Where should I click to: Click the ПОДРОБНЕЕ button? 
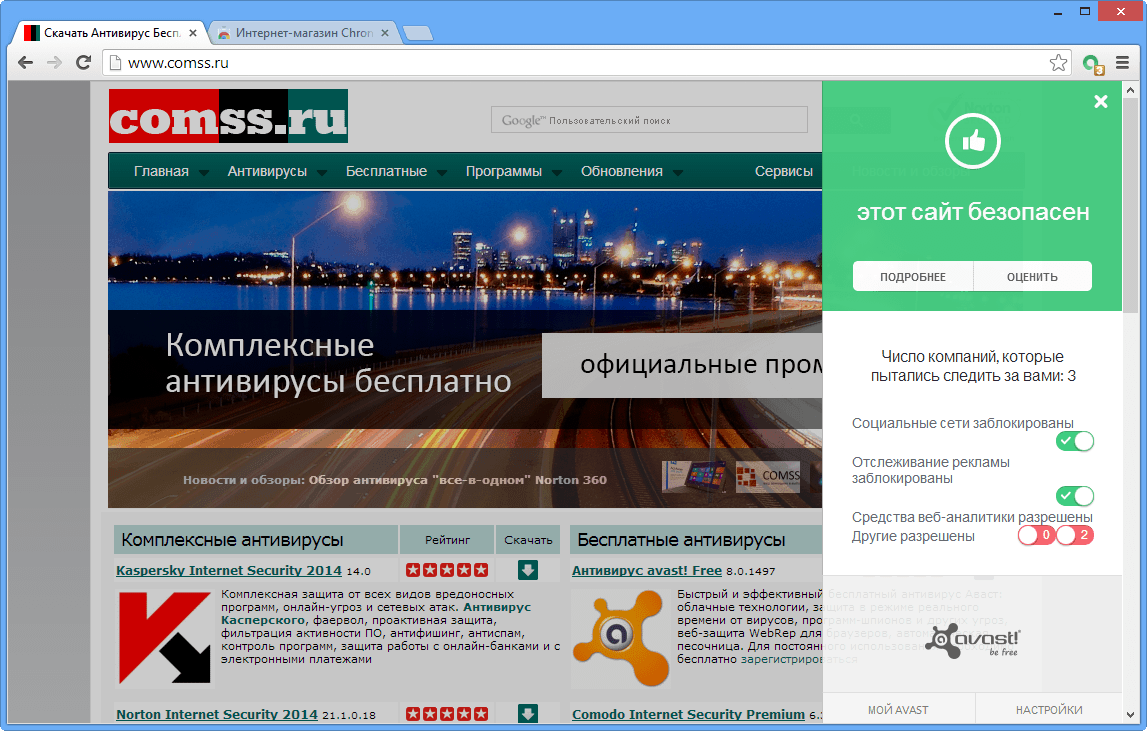(x=913, y=277)
